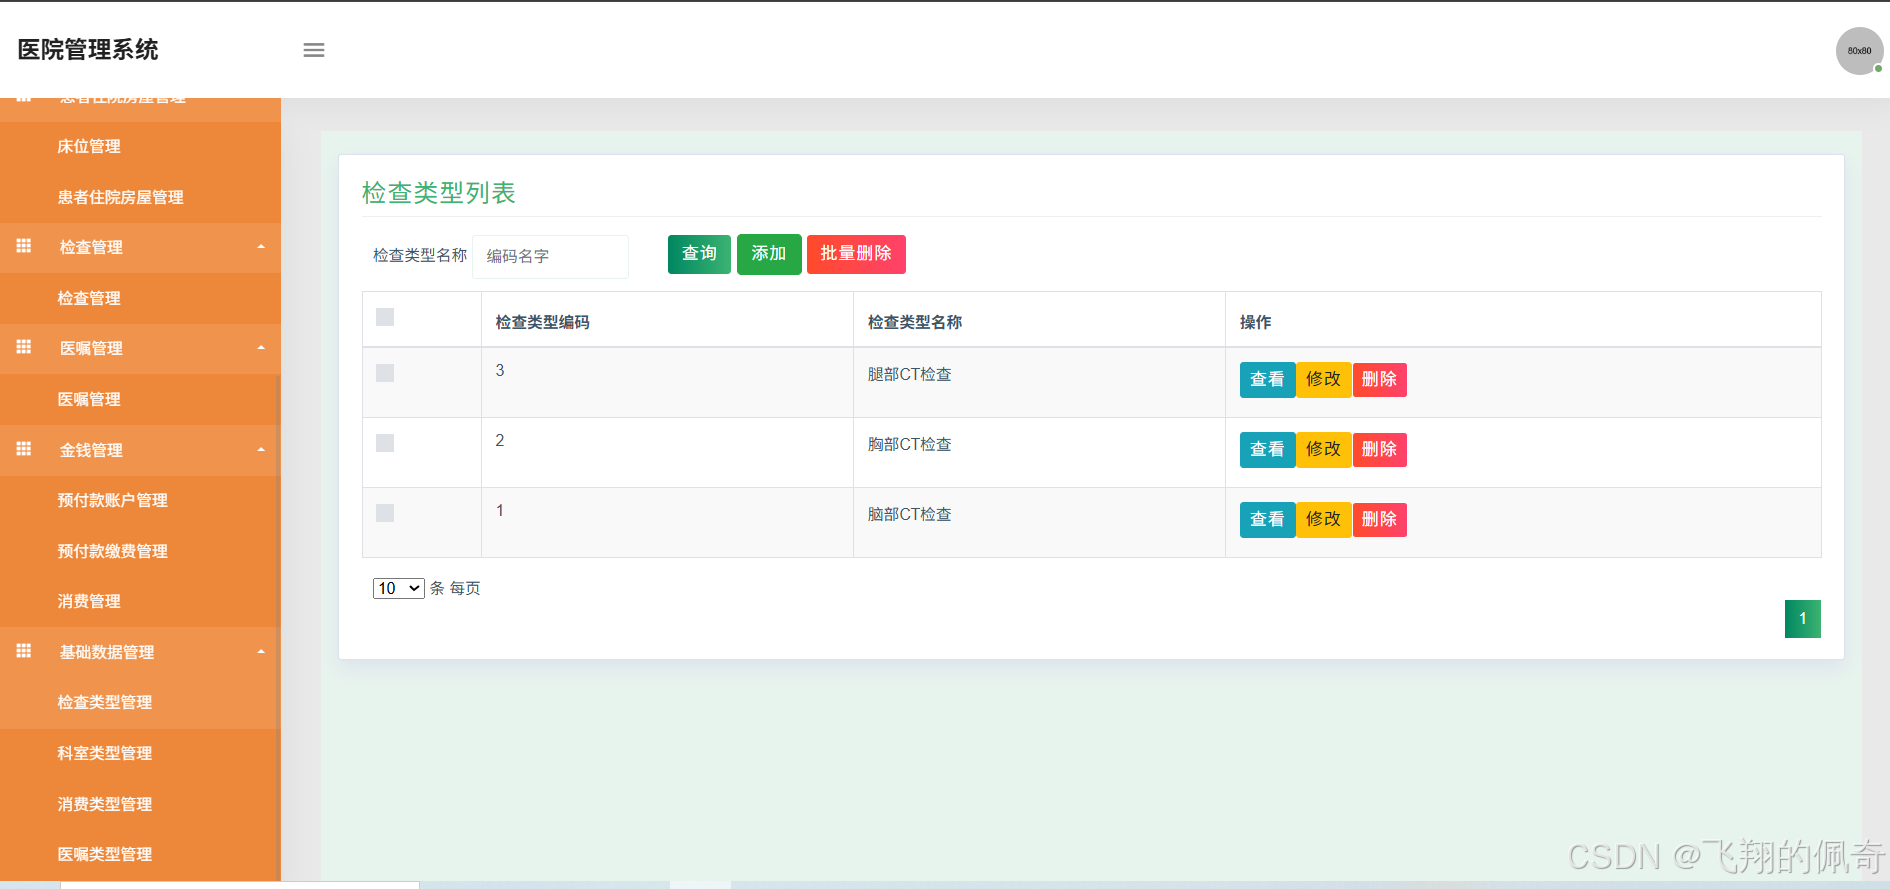Delete 脑部CT检查 with 删除 button
The width and height of the screenshot is (1890, 889).
pyautogui.click(x=1379, y=520)
